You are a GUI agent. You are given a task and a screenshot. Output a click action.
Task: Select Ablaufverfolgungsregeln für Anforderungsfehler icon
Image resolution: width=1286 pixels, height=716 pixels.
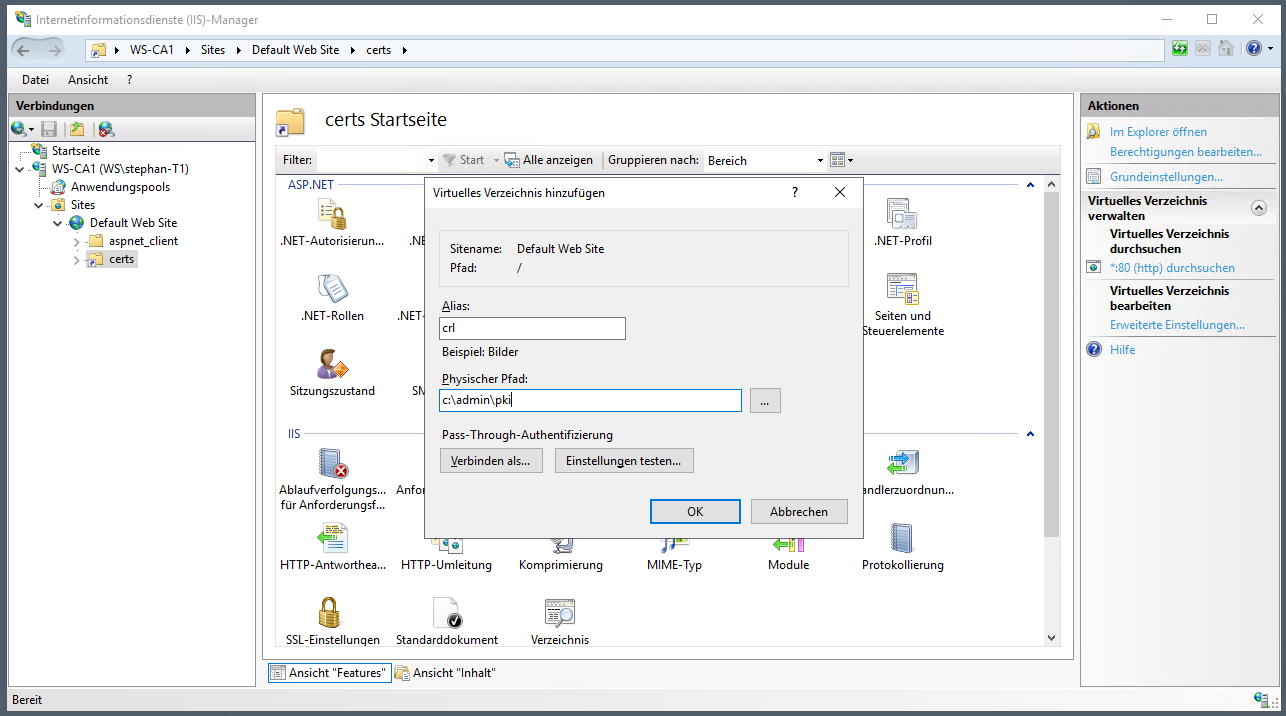(332, 463)
